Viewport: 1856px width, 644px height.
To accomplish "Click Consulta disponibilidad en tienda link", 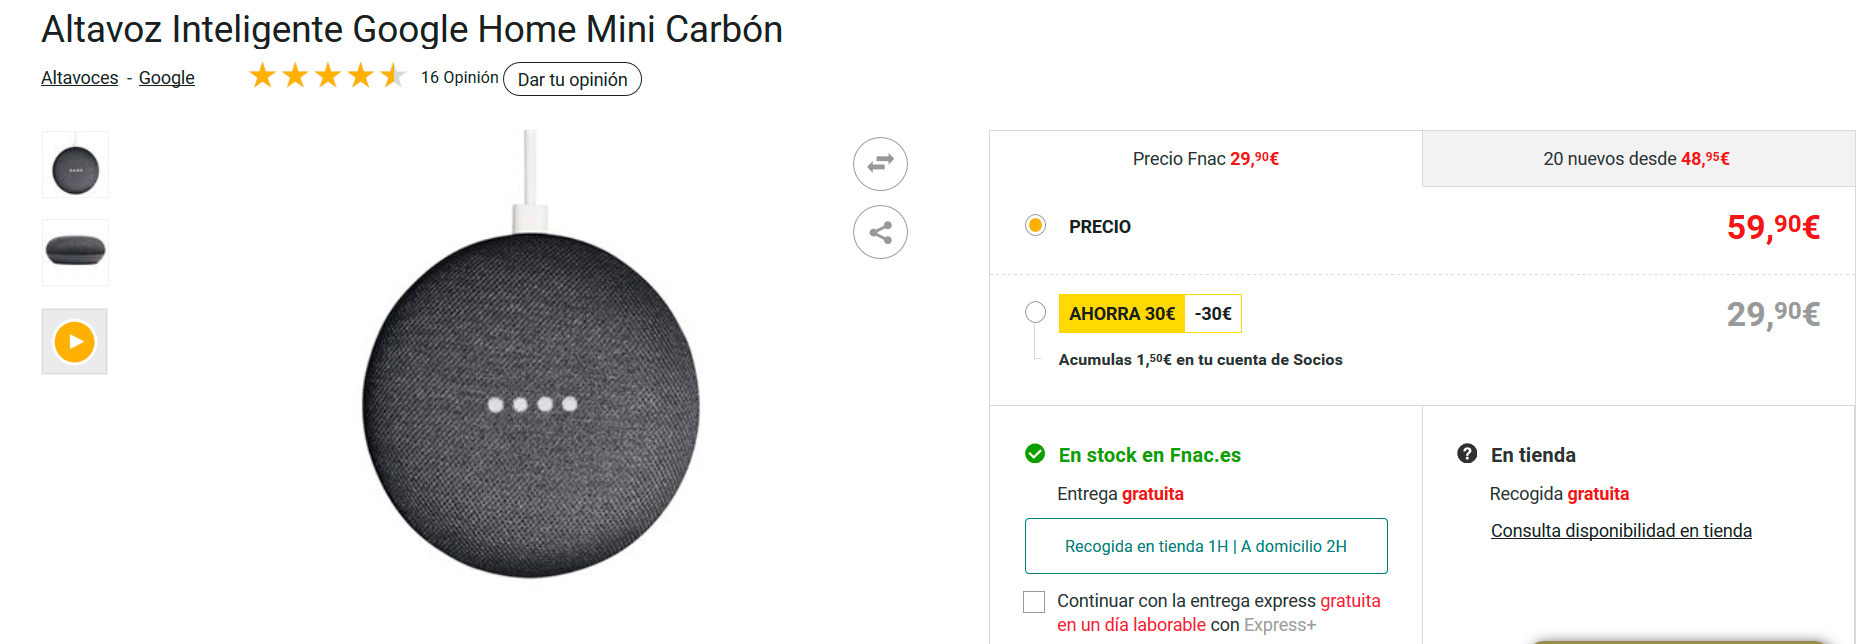I will coord(1621,531).
